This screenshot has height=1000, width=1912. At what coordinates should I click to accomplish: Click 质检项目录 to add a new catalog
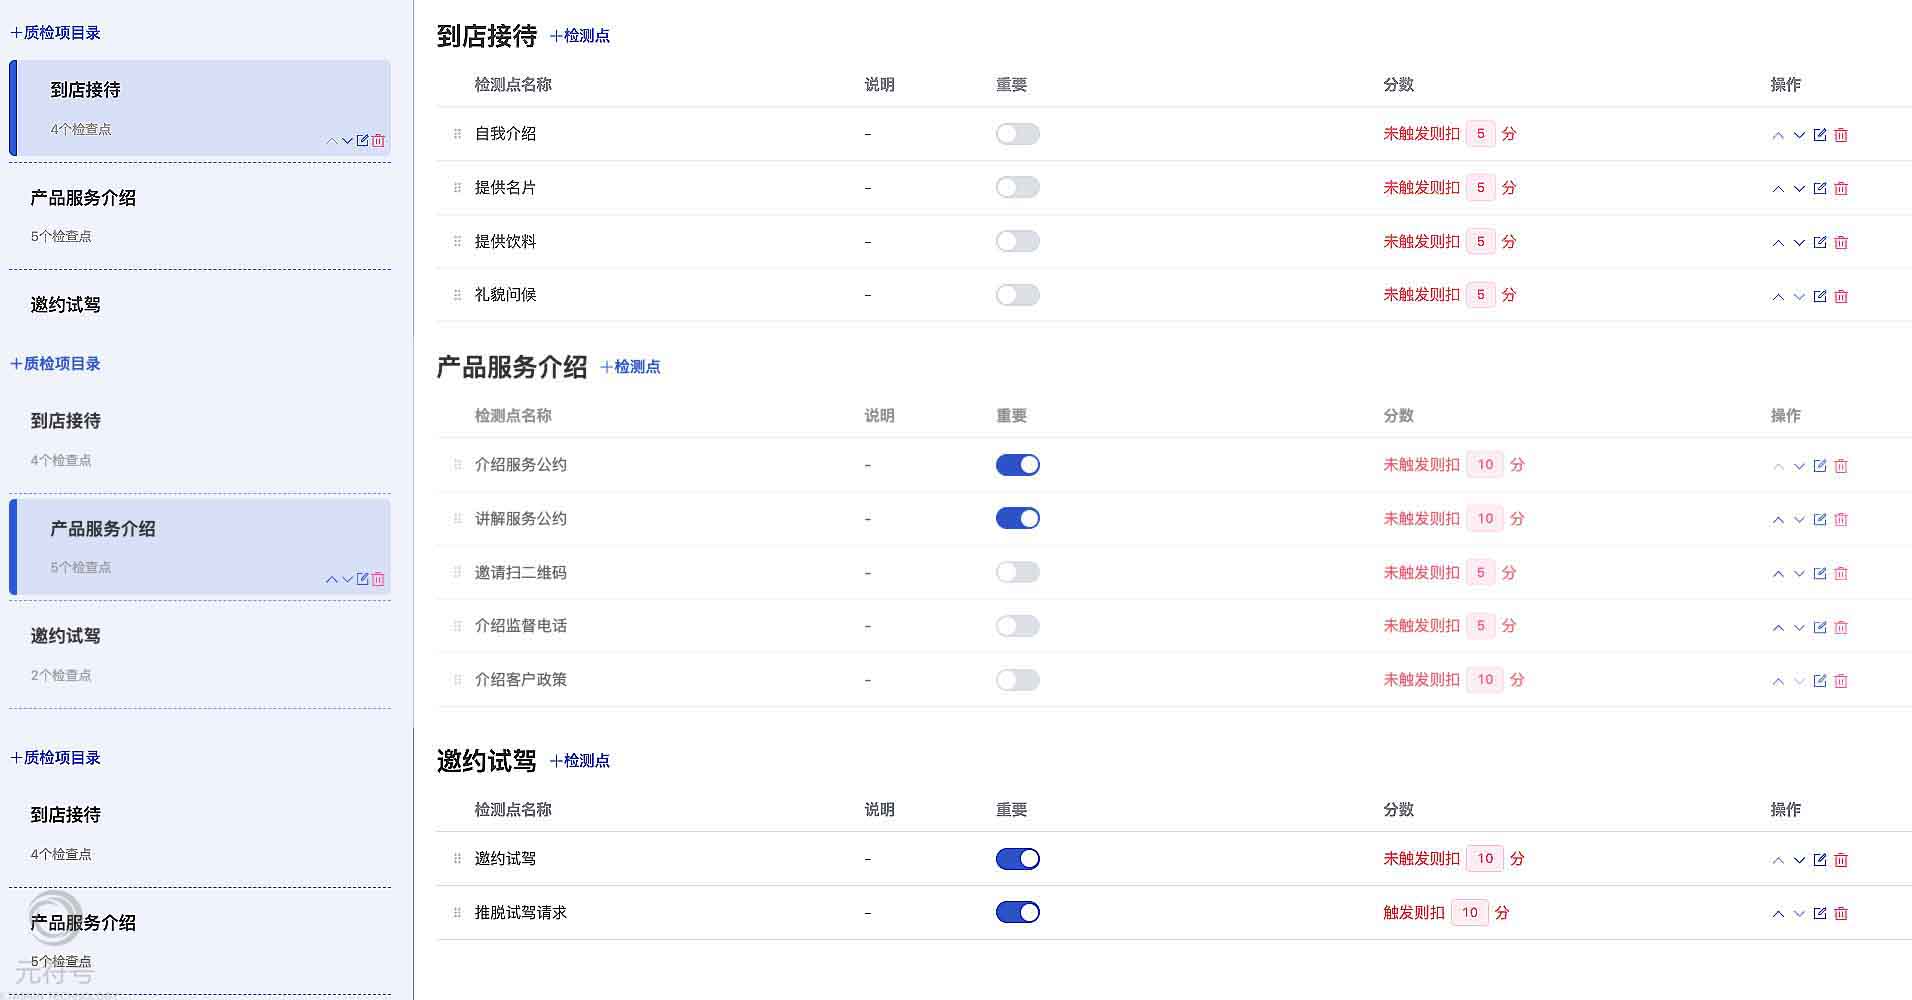click(x=55, y=33)
